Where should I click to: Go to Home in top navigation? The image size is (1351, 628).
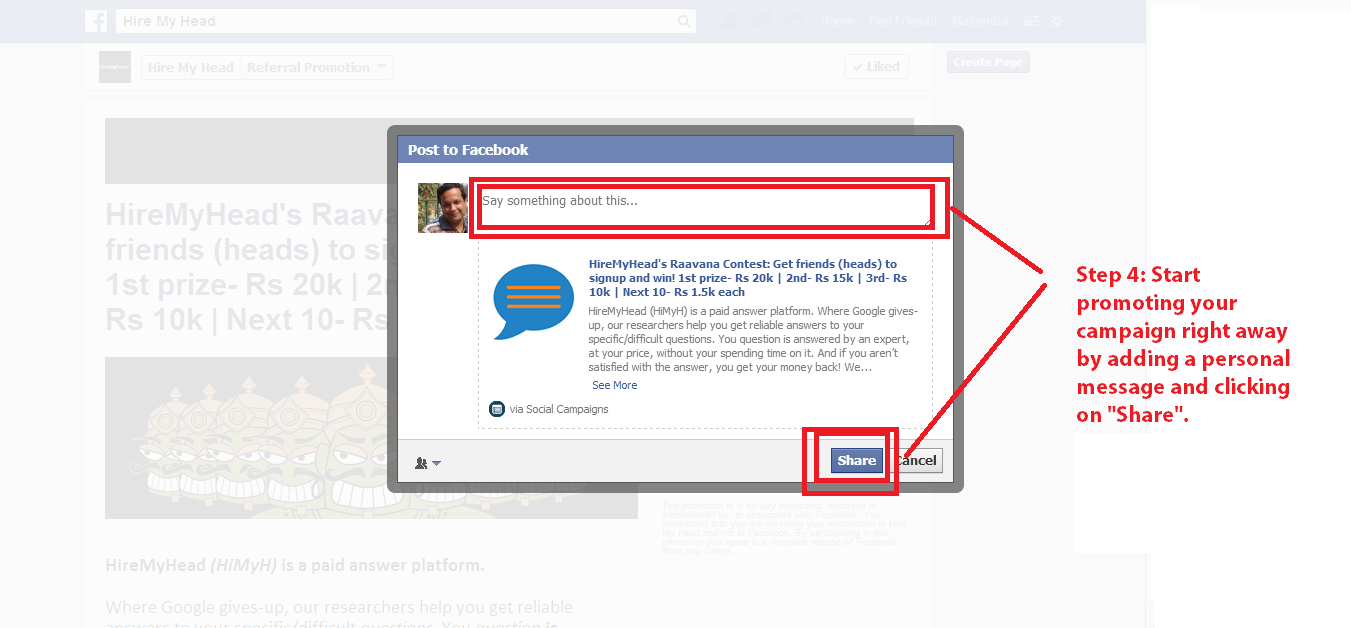tap(837, 21)
